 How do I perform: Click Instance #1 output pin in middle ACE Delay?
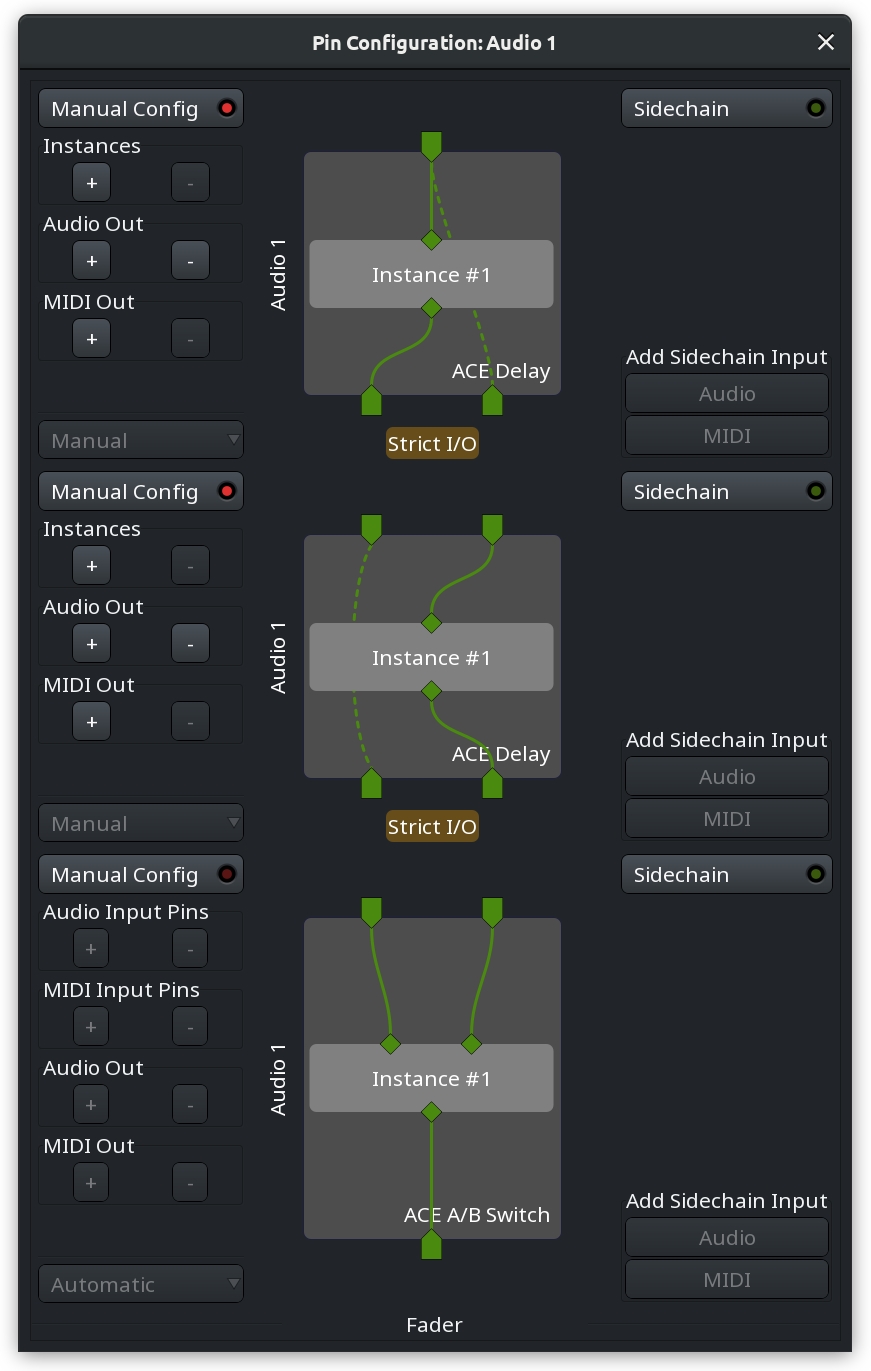coord(431,691)
